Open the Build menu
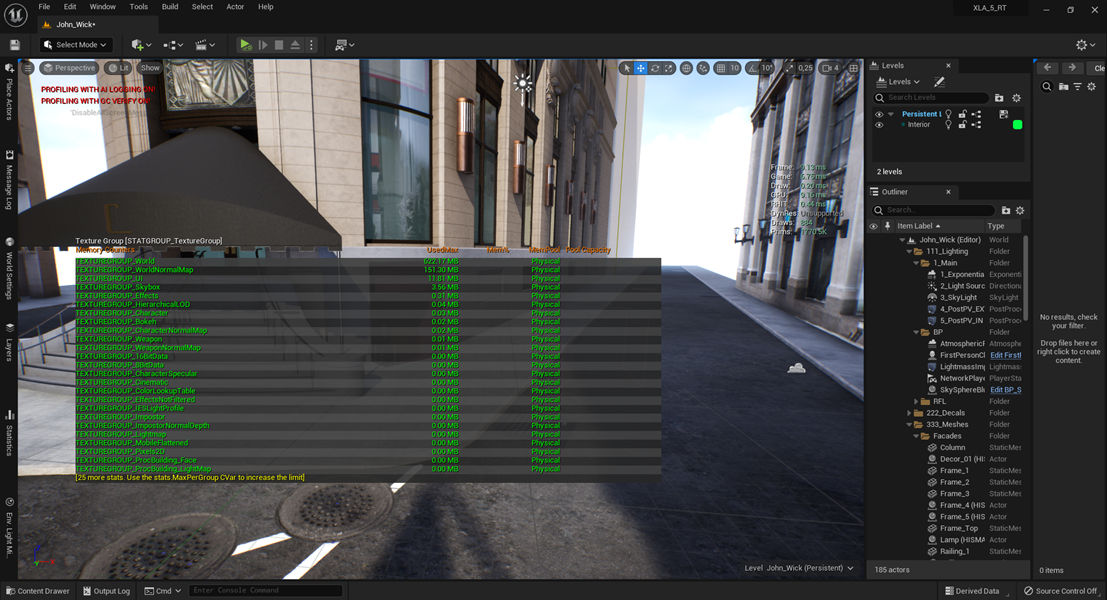This screenshot has width=1107, height=600. tap(170, 6)
